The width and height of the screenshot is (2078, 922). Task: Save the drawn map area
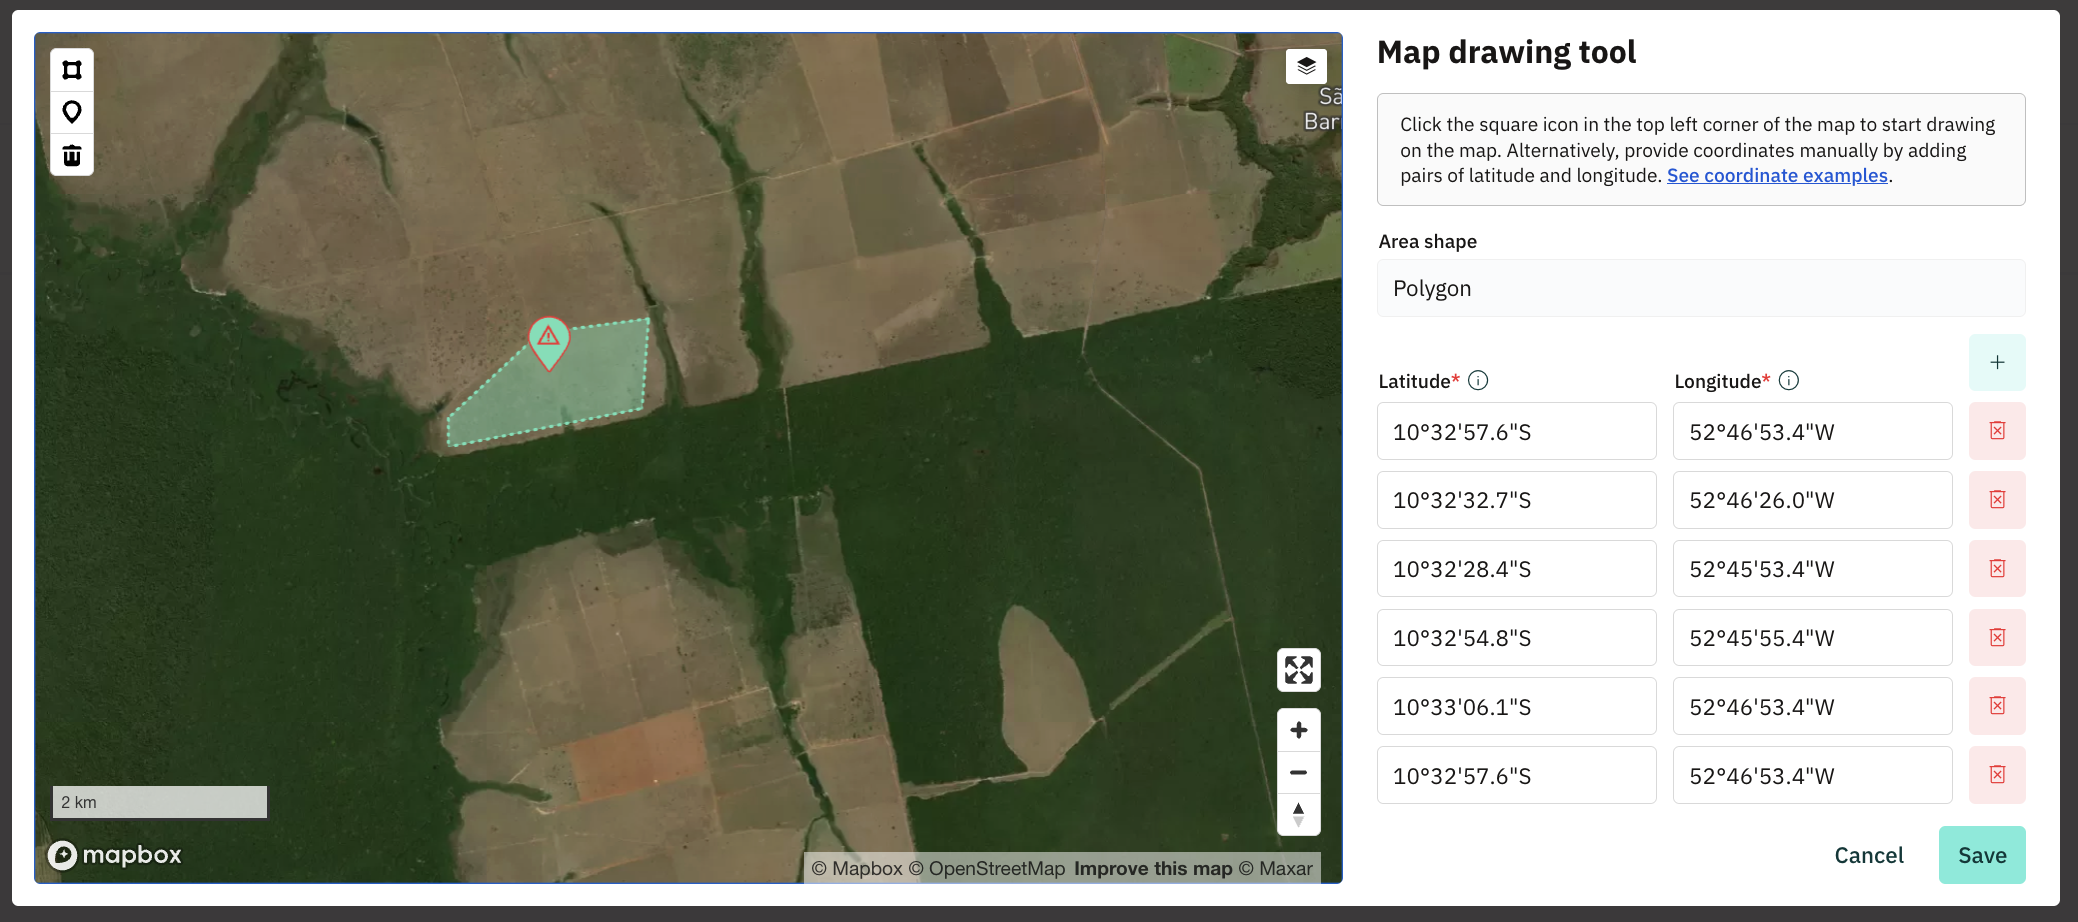click(1981, 855)
